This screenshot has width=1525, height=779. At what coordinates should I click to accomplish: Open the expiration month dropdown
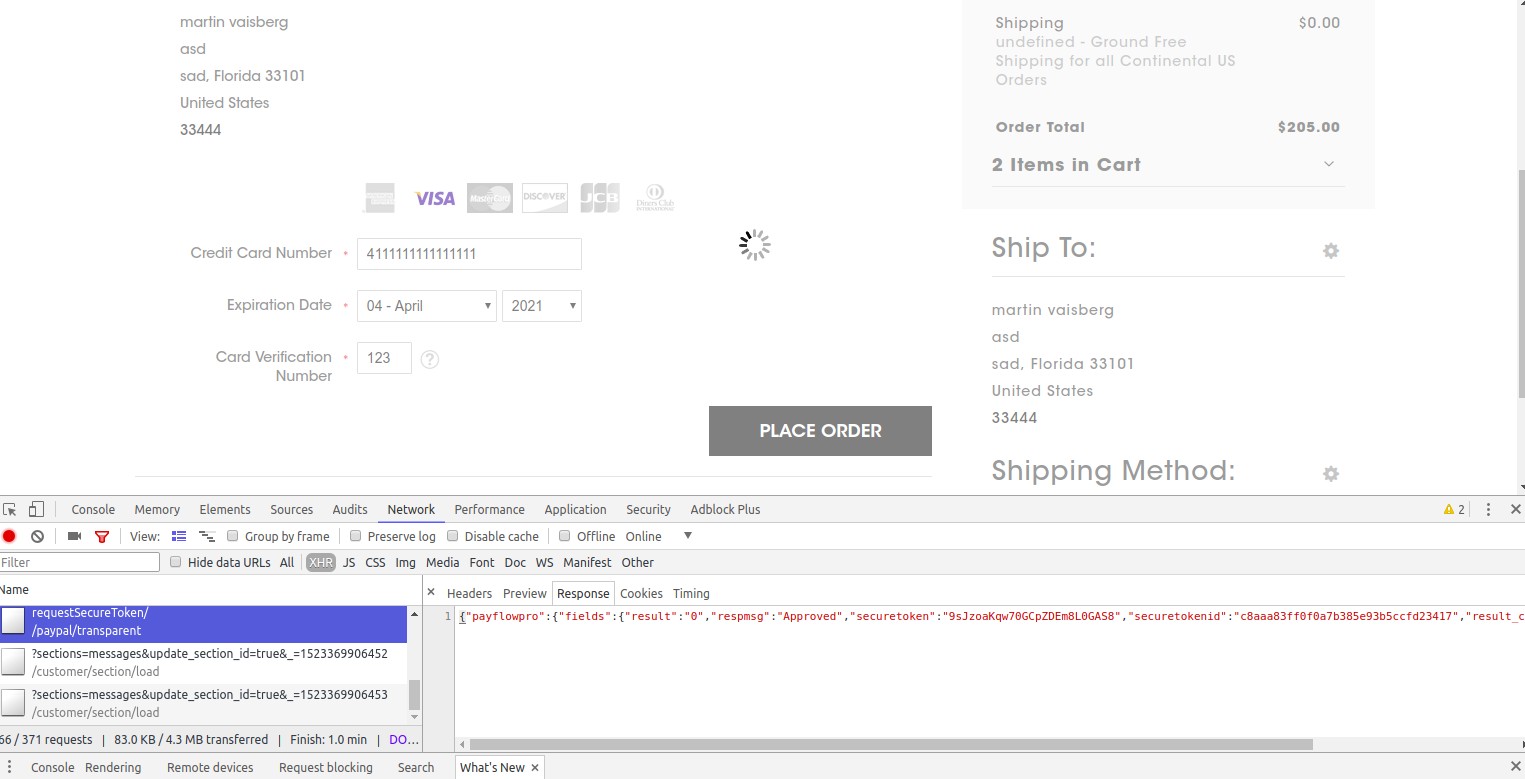(426, 305)
